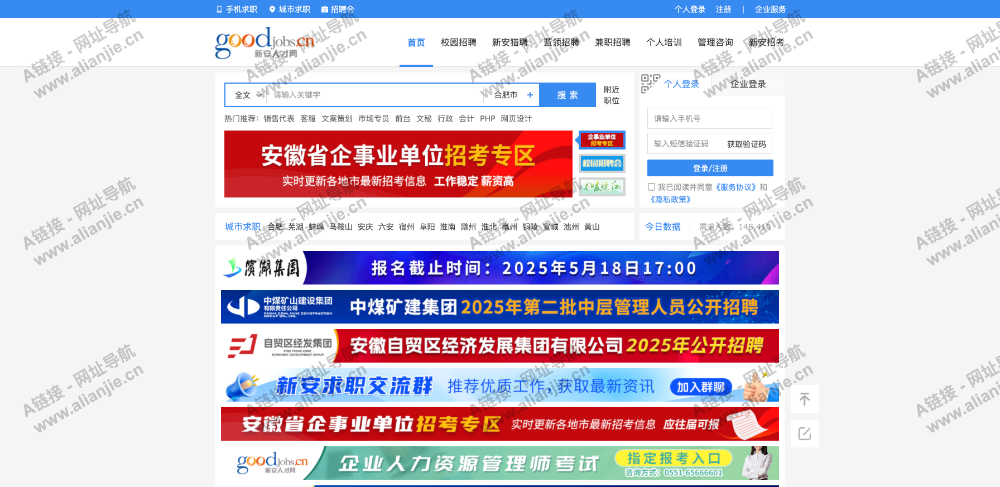Image resolution: width=1000 pixels, height=487 pixels.
Task: Click 指定报考入口 on 人力资源管理师 banner
Action: (673, 458)
